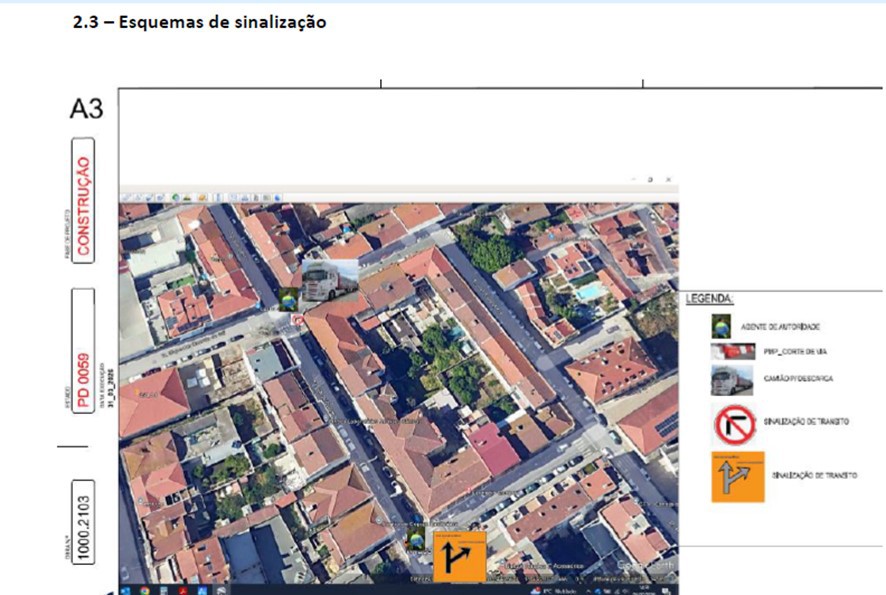This screenshot has height=595, width=886.
Task: Click the no-left-turn sign in the legend
Action: point(735,424)
